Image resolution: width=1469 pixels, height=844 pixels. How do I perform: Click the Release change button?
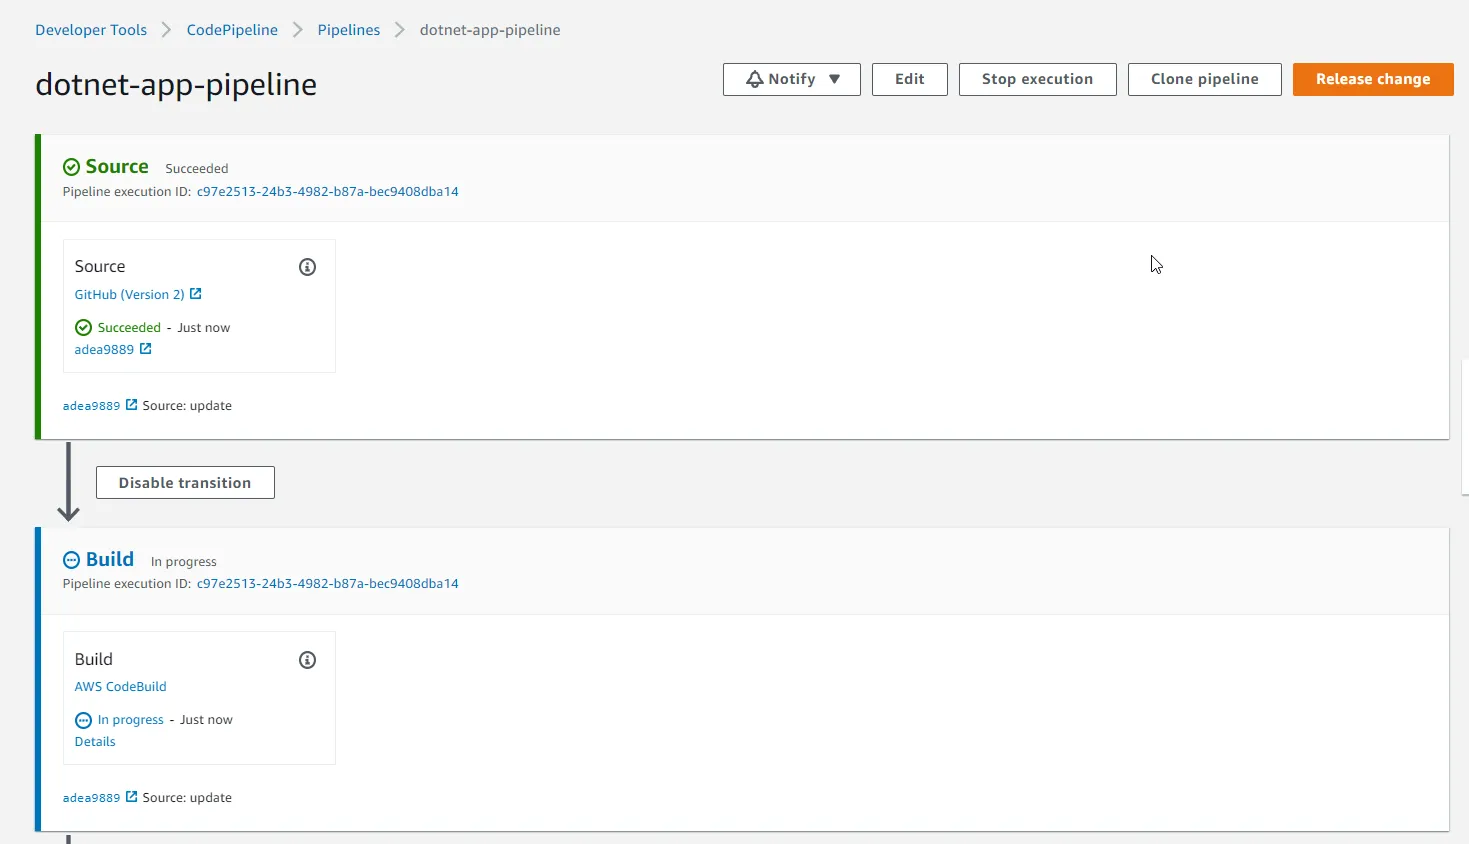pyautogui.click(x=1372, y=79)
